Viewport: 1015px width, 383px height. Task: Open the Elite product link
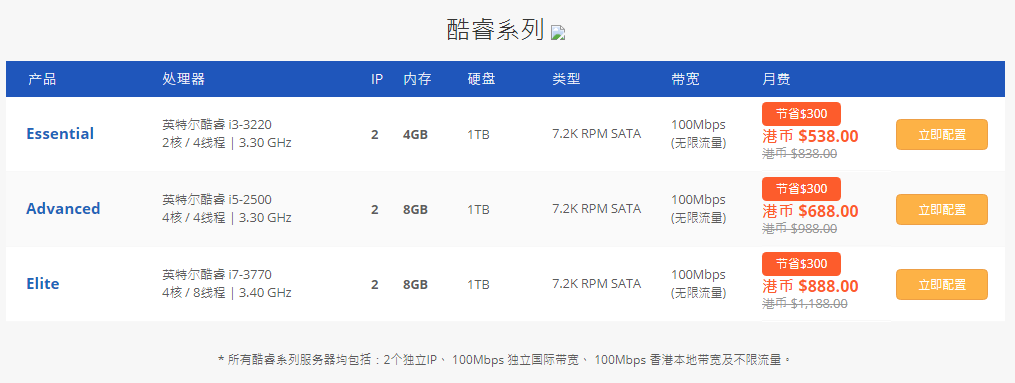[x=43, y=284]
